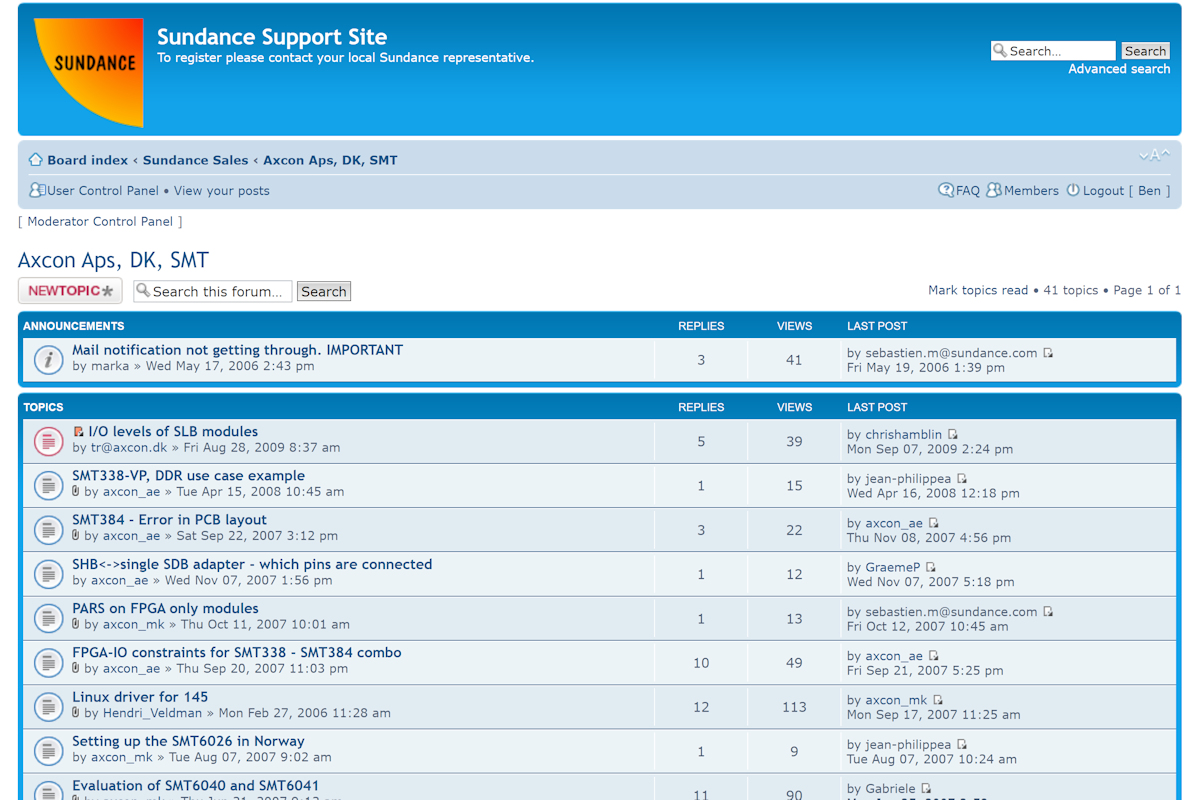Click the header Search button

tap(1145, 51)
